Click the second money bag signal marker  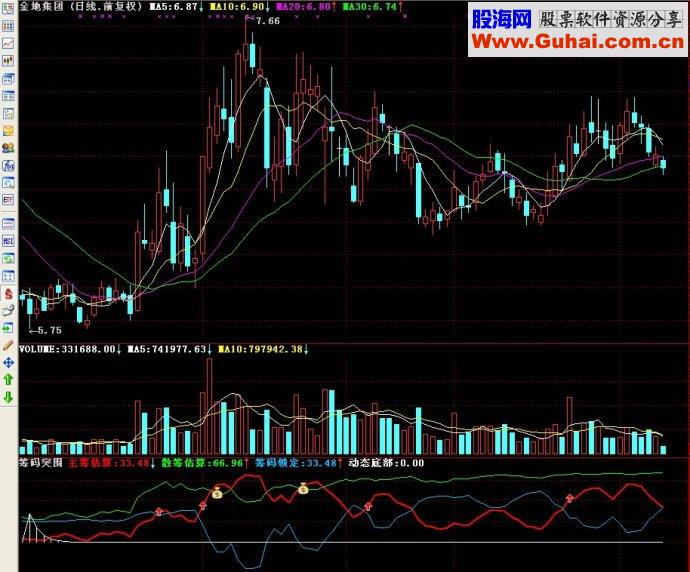303,488
